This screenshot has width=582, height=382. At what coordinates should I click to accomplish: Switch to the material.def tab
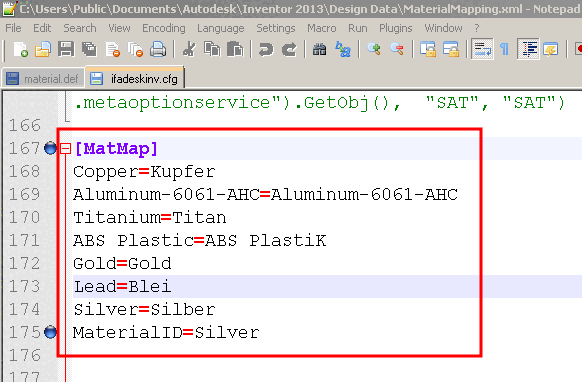tap(43, 78)
